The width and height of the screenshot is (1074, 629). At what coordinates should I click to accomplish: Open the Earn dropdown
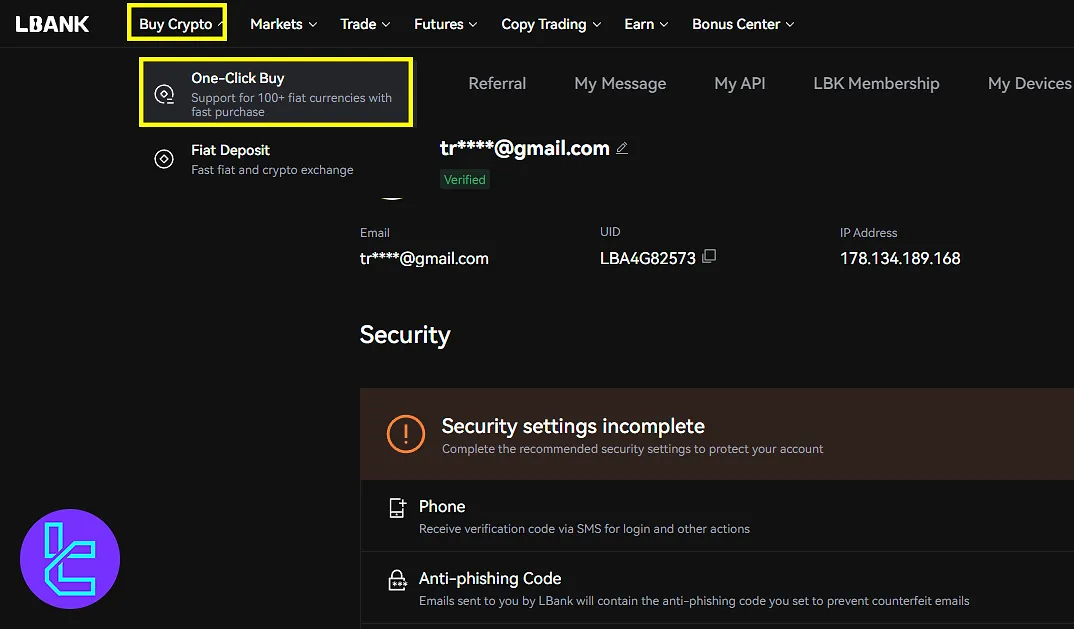646,24
